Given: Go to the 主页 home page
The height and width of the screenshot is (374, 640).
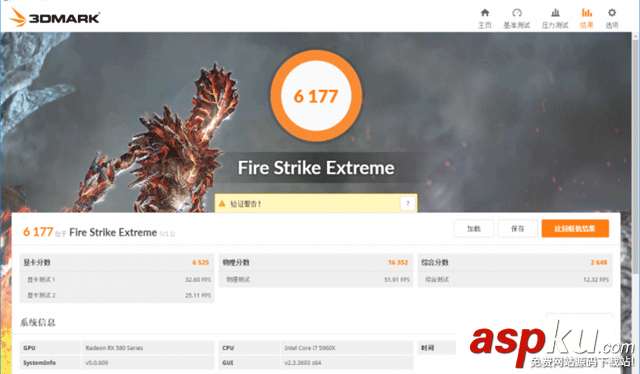Looking at the screenshot, I should coord(484,19).
